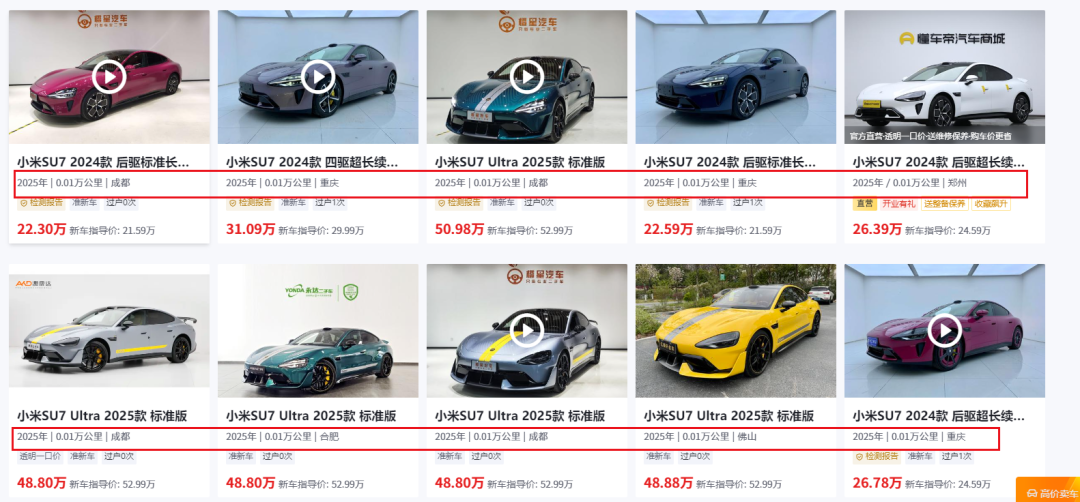Viewport: 1080px width, 502px height.
Task: Open the white SU7 Zhengzhou listing image
Action: [x=944, y=76]
